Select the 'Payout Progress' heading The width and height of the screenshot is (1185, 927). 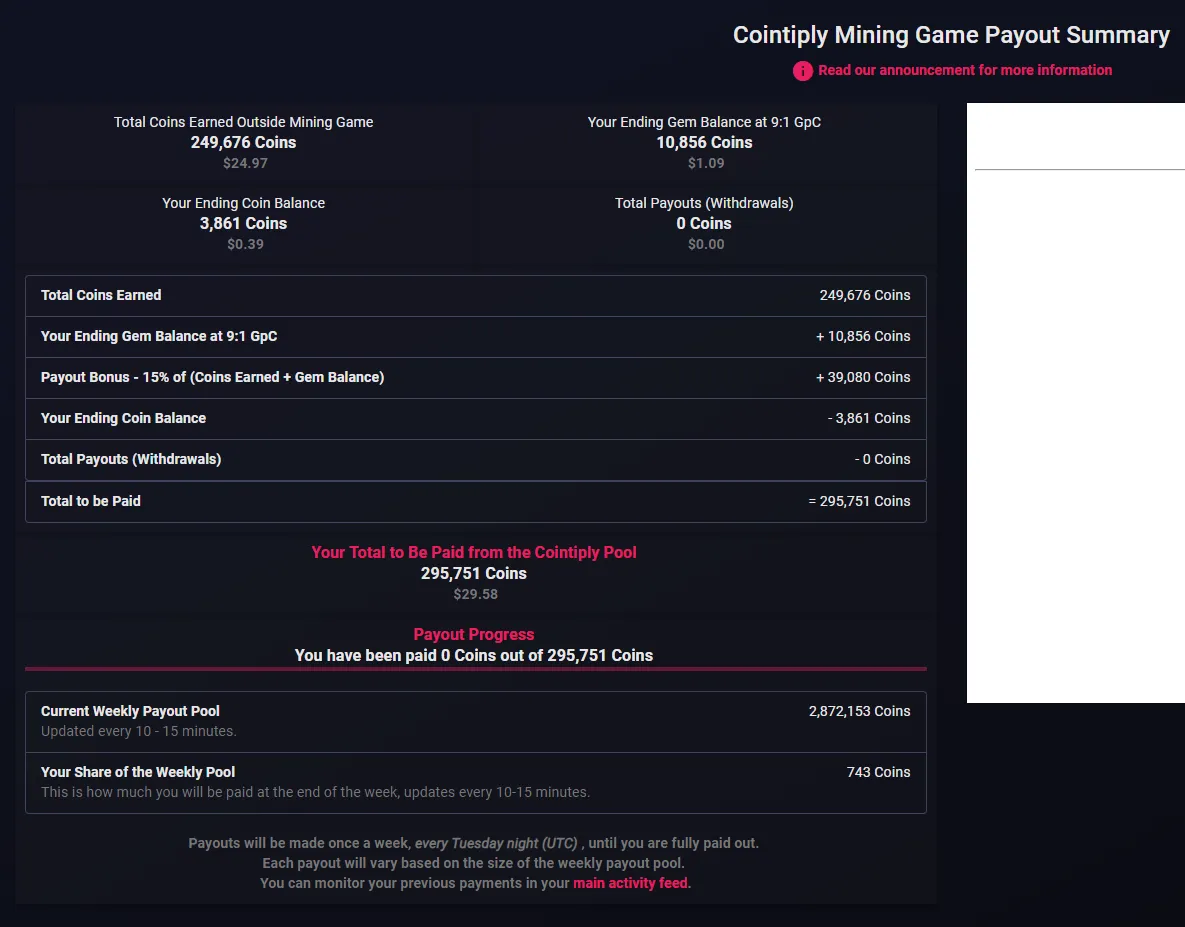coord(474,635)
